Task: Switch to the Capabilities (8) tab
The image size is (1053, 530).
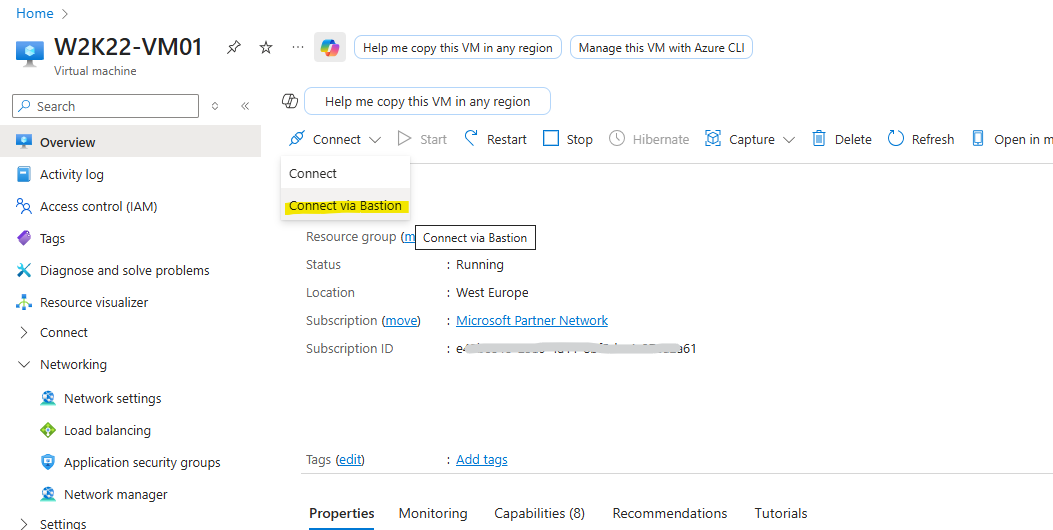Action: pos(539,513)
